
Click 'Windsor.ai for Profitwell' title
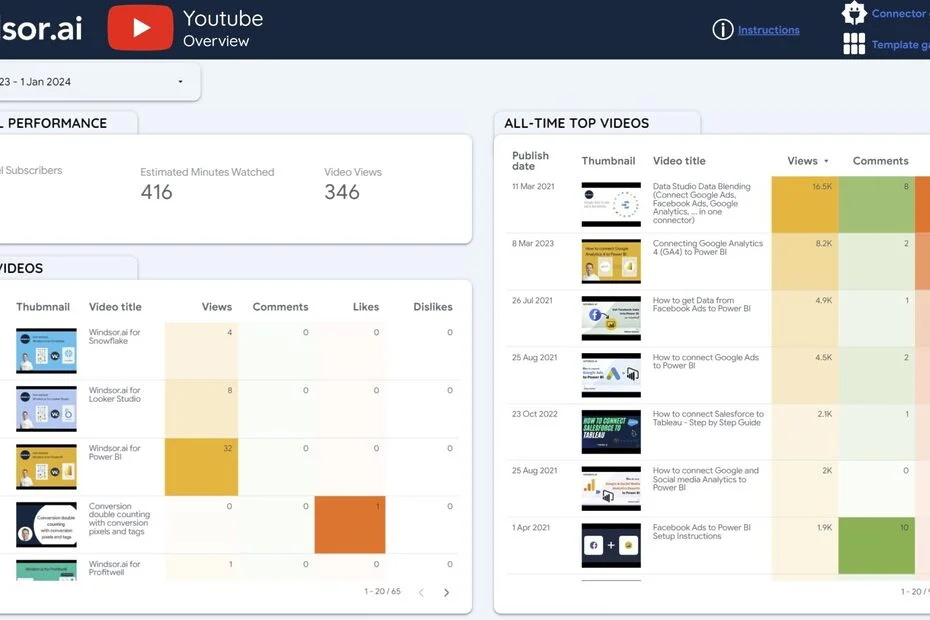click(114, 568)
